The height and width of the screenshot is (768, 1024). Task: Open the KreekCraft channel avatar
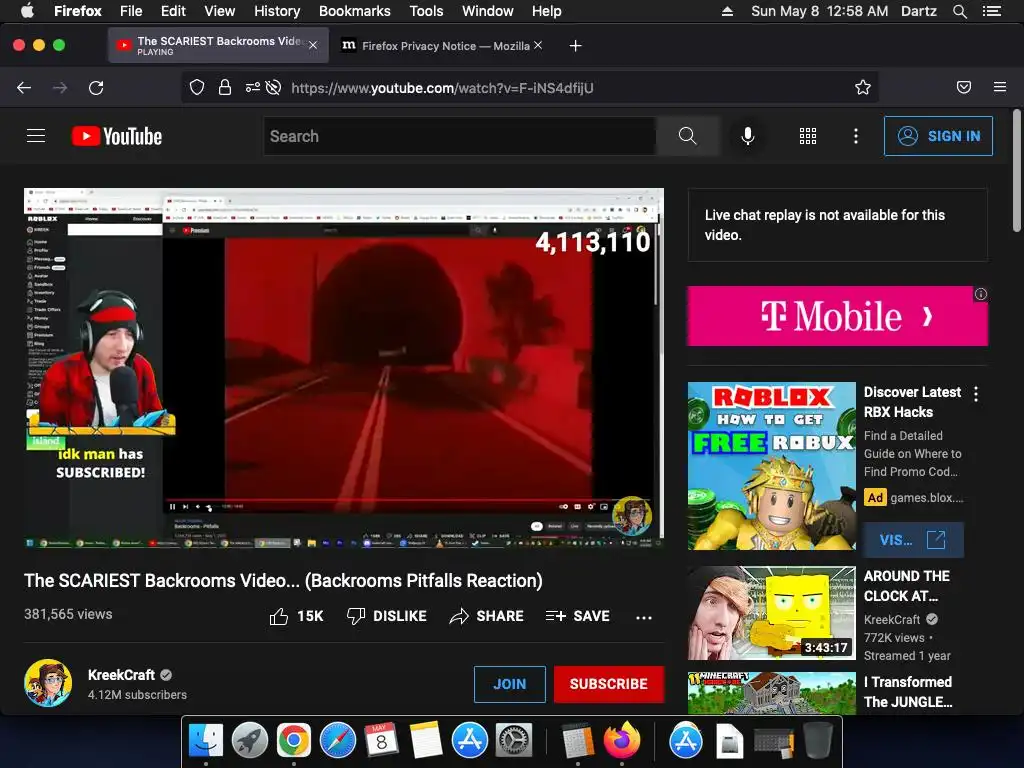click(x=48, y=683)
